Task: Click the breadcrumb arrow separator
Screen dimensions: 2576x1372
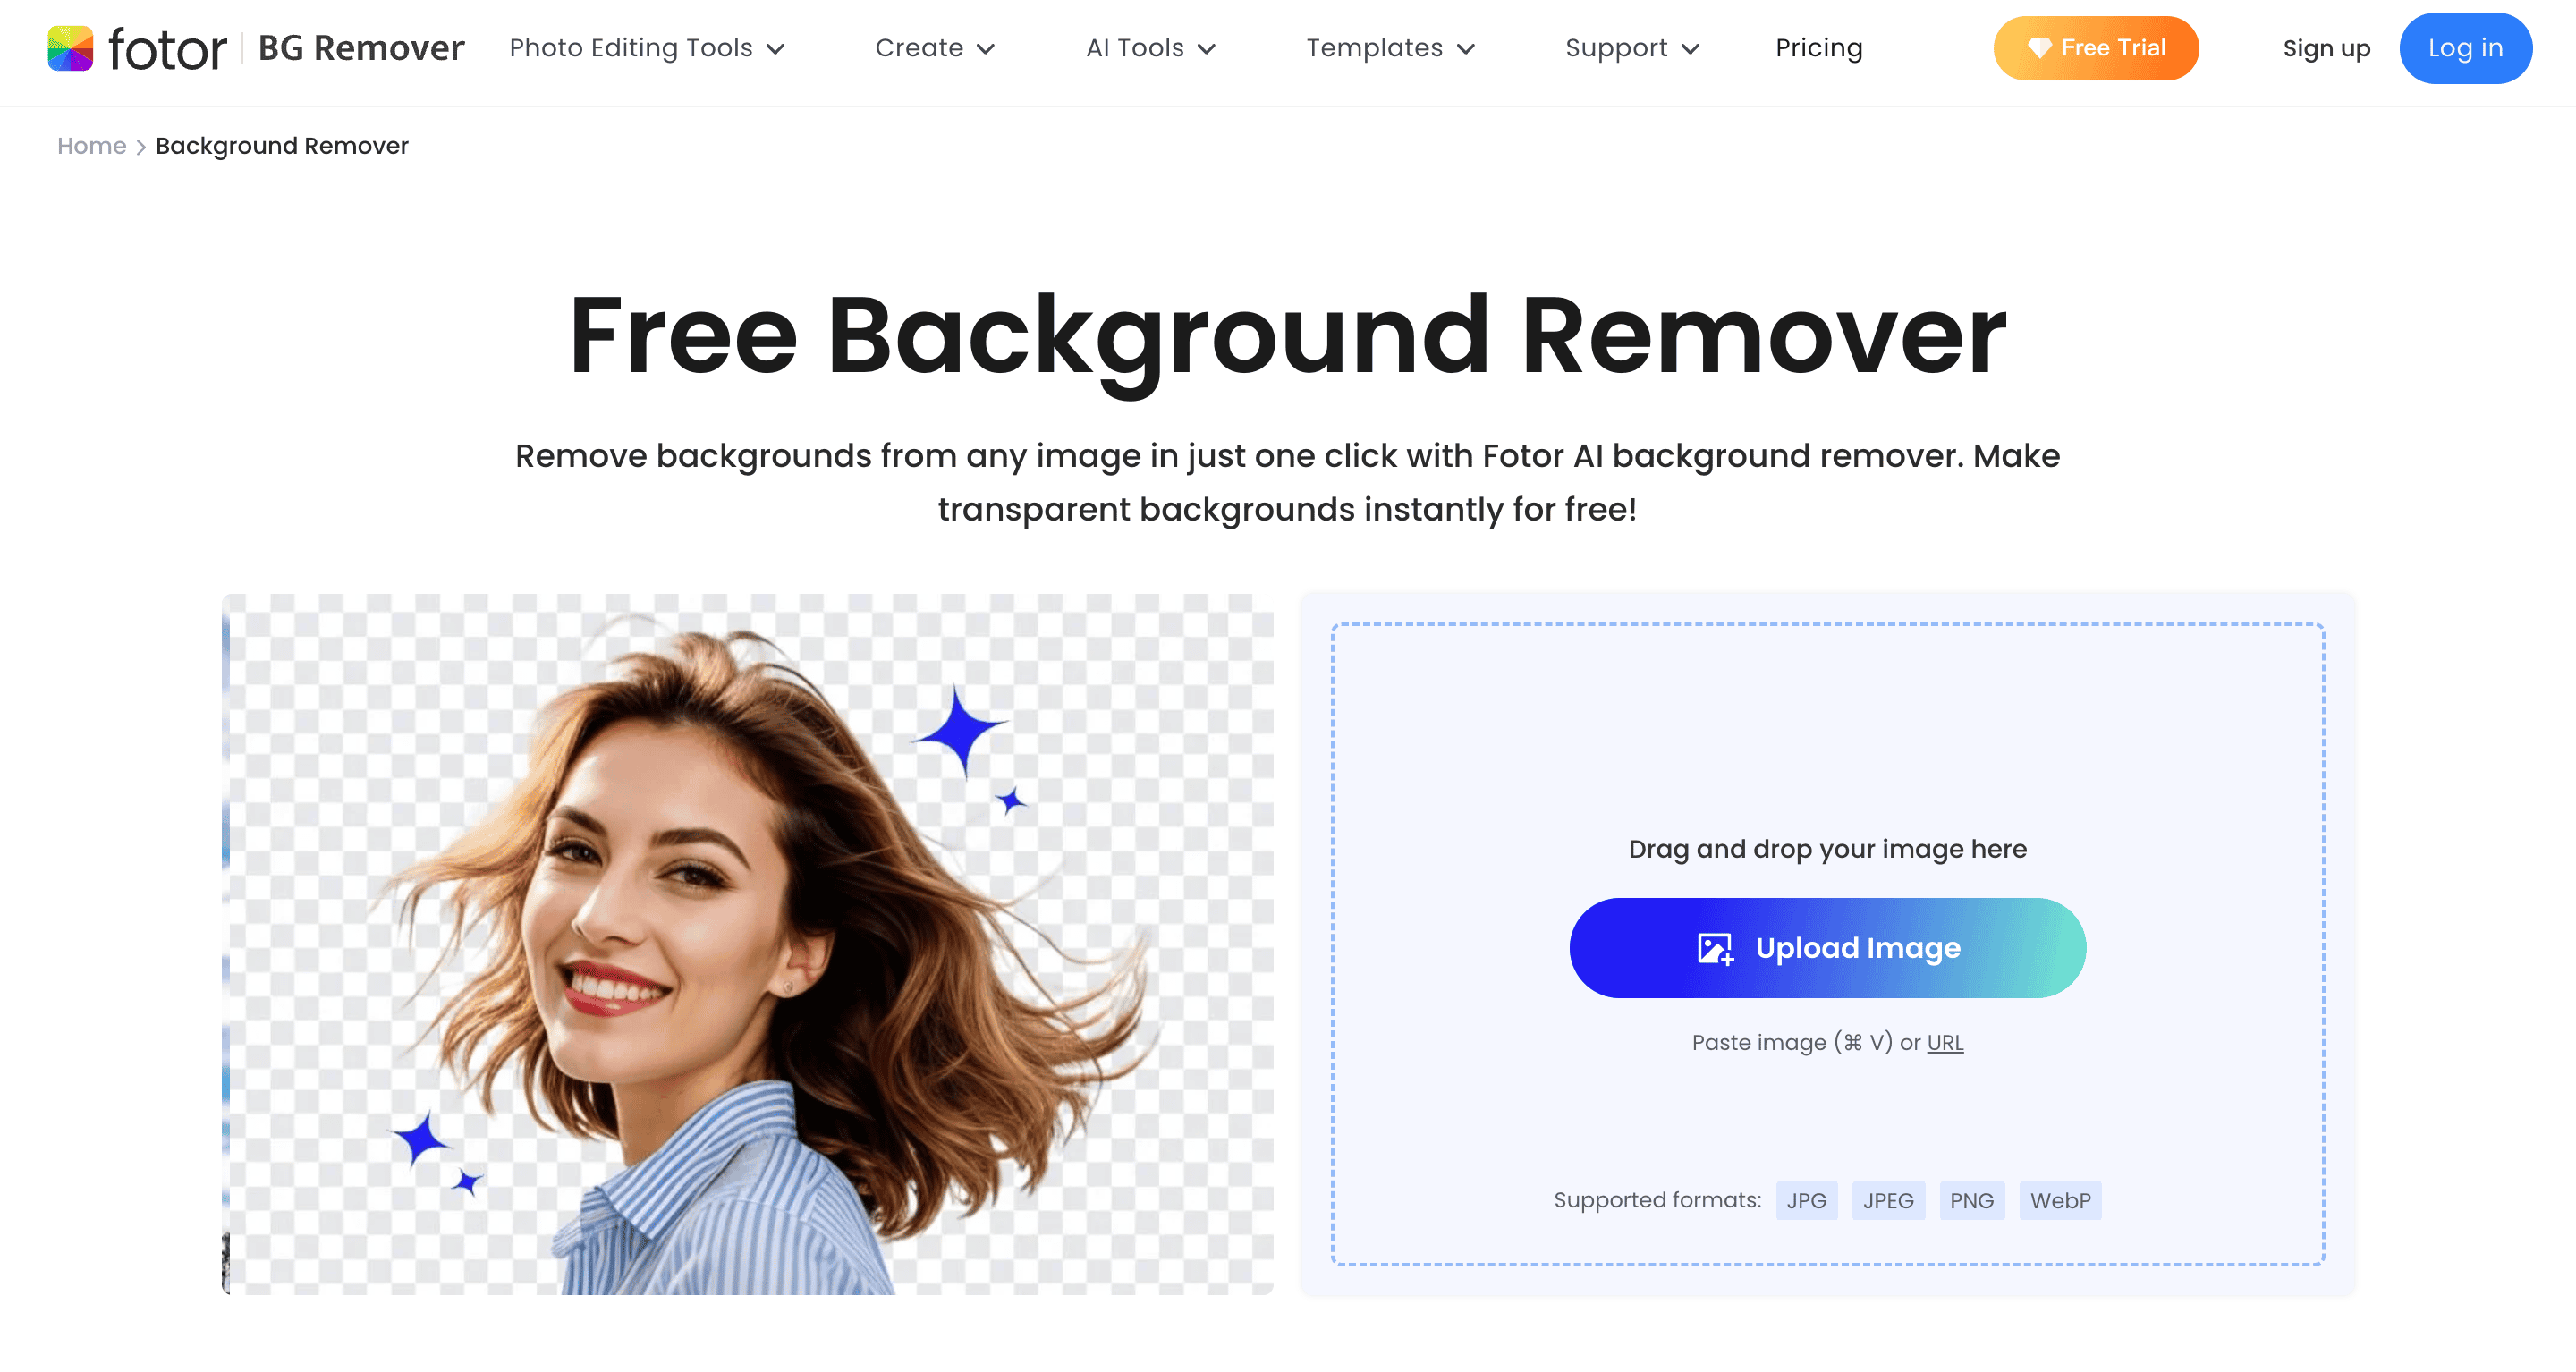Action: [x=141, y=147]
